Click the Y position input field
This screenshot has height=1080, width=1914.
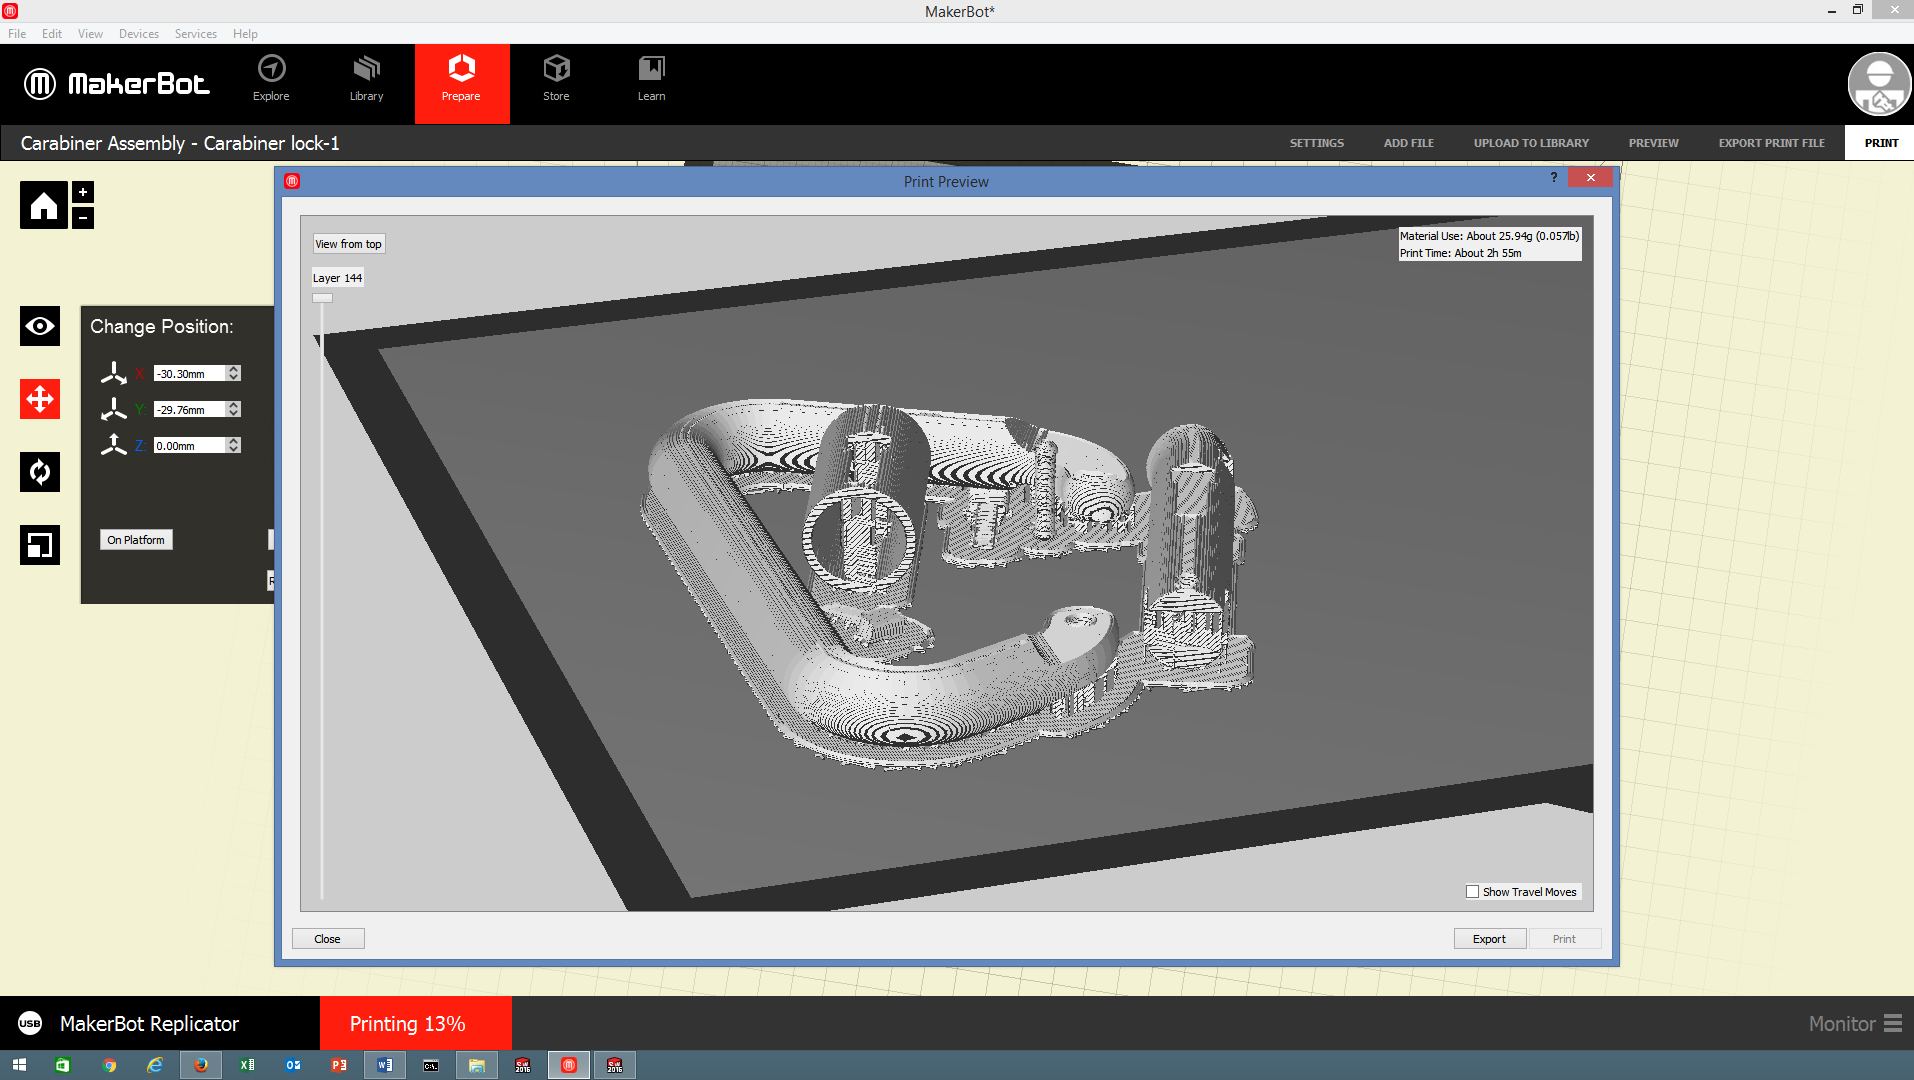click(x=190, y=409)
